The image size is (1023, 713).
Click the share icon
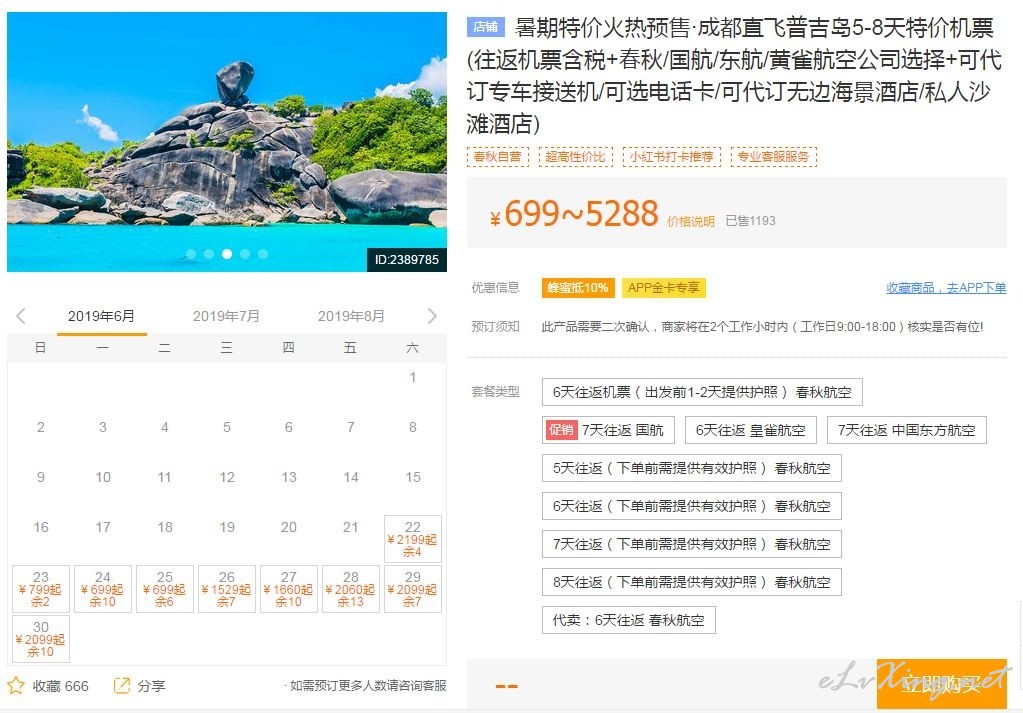(121, 686)
